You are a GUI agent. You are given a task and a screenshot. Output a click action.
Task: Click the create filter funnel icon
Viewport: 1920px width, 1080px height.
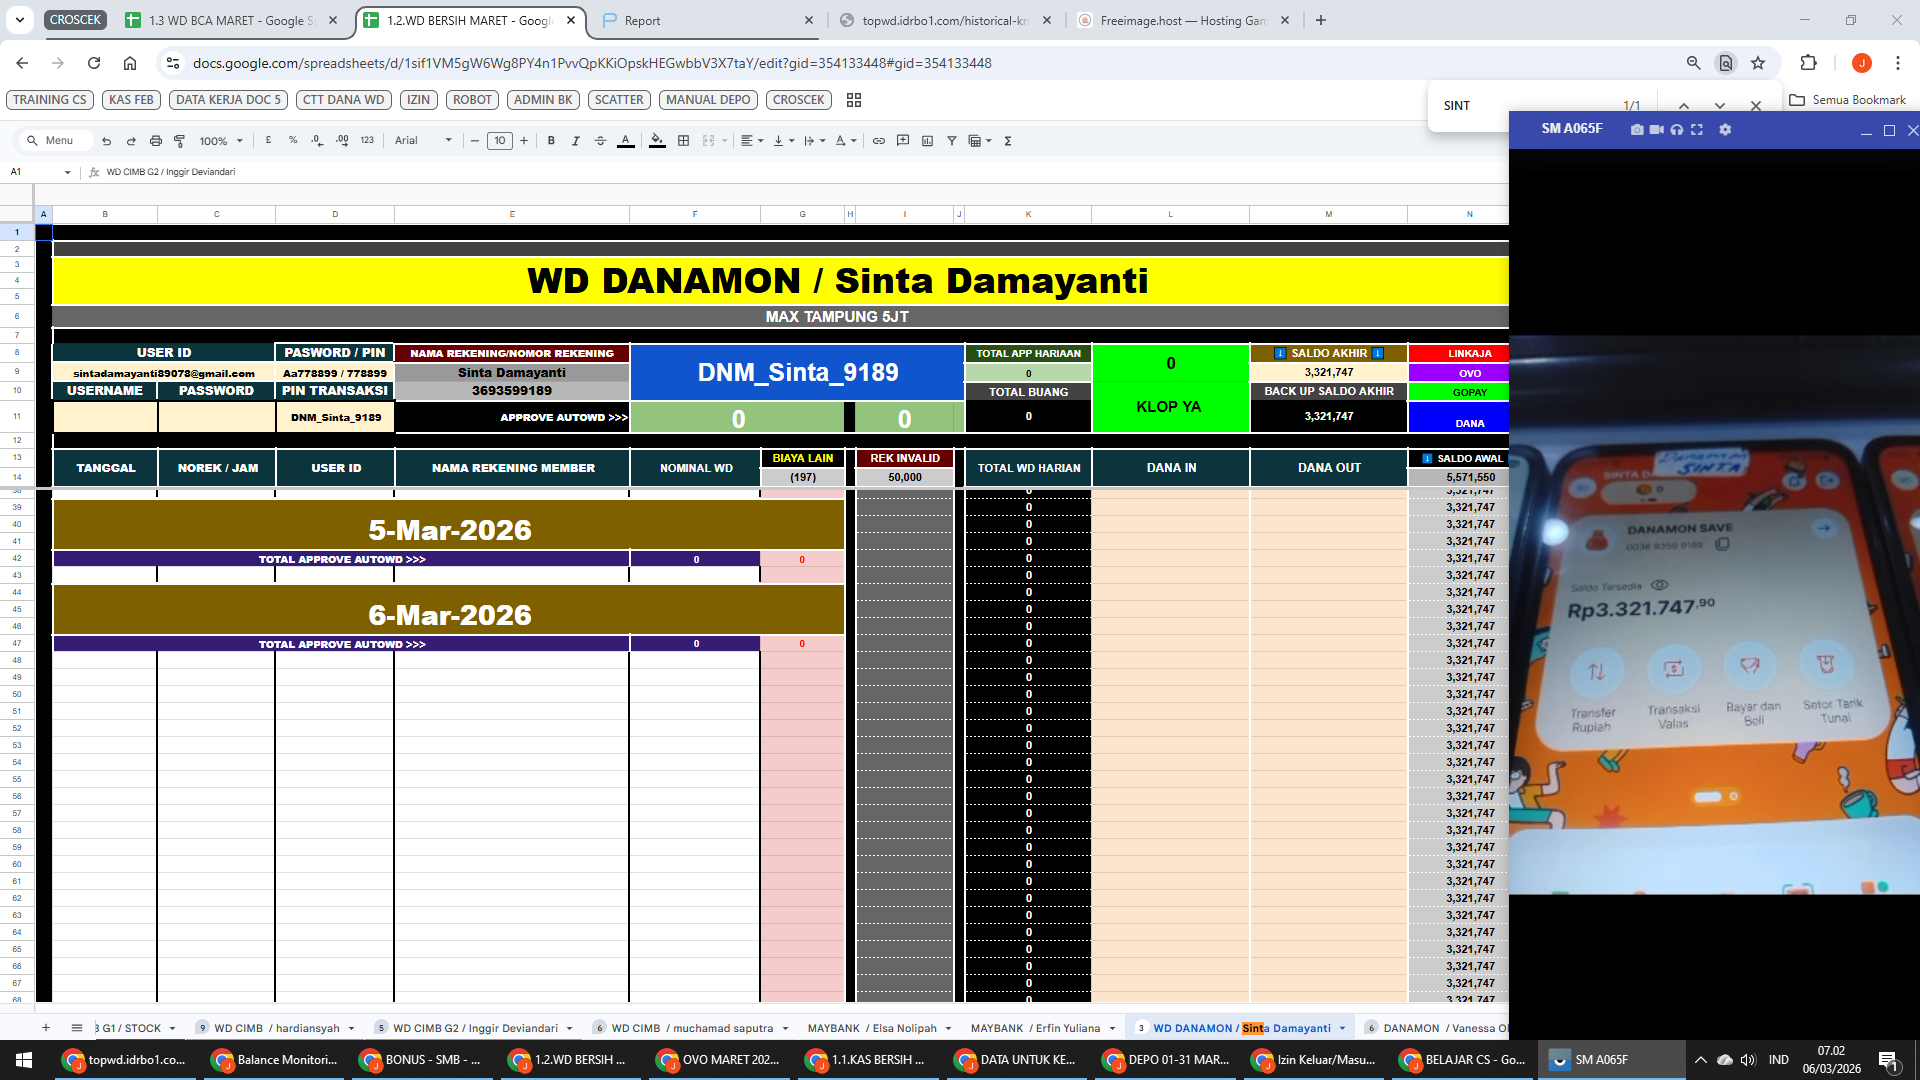pyautogui.click(x=952, y=141)
